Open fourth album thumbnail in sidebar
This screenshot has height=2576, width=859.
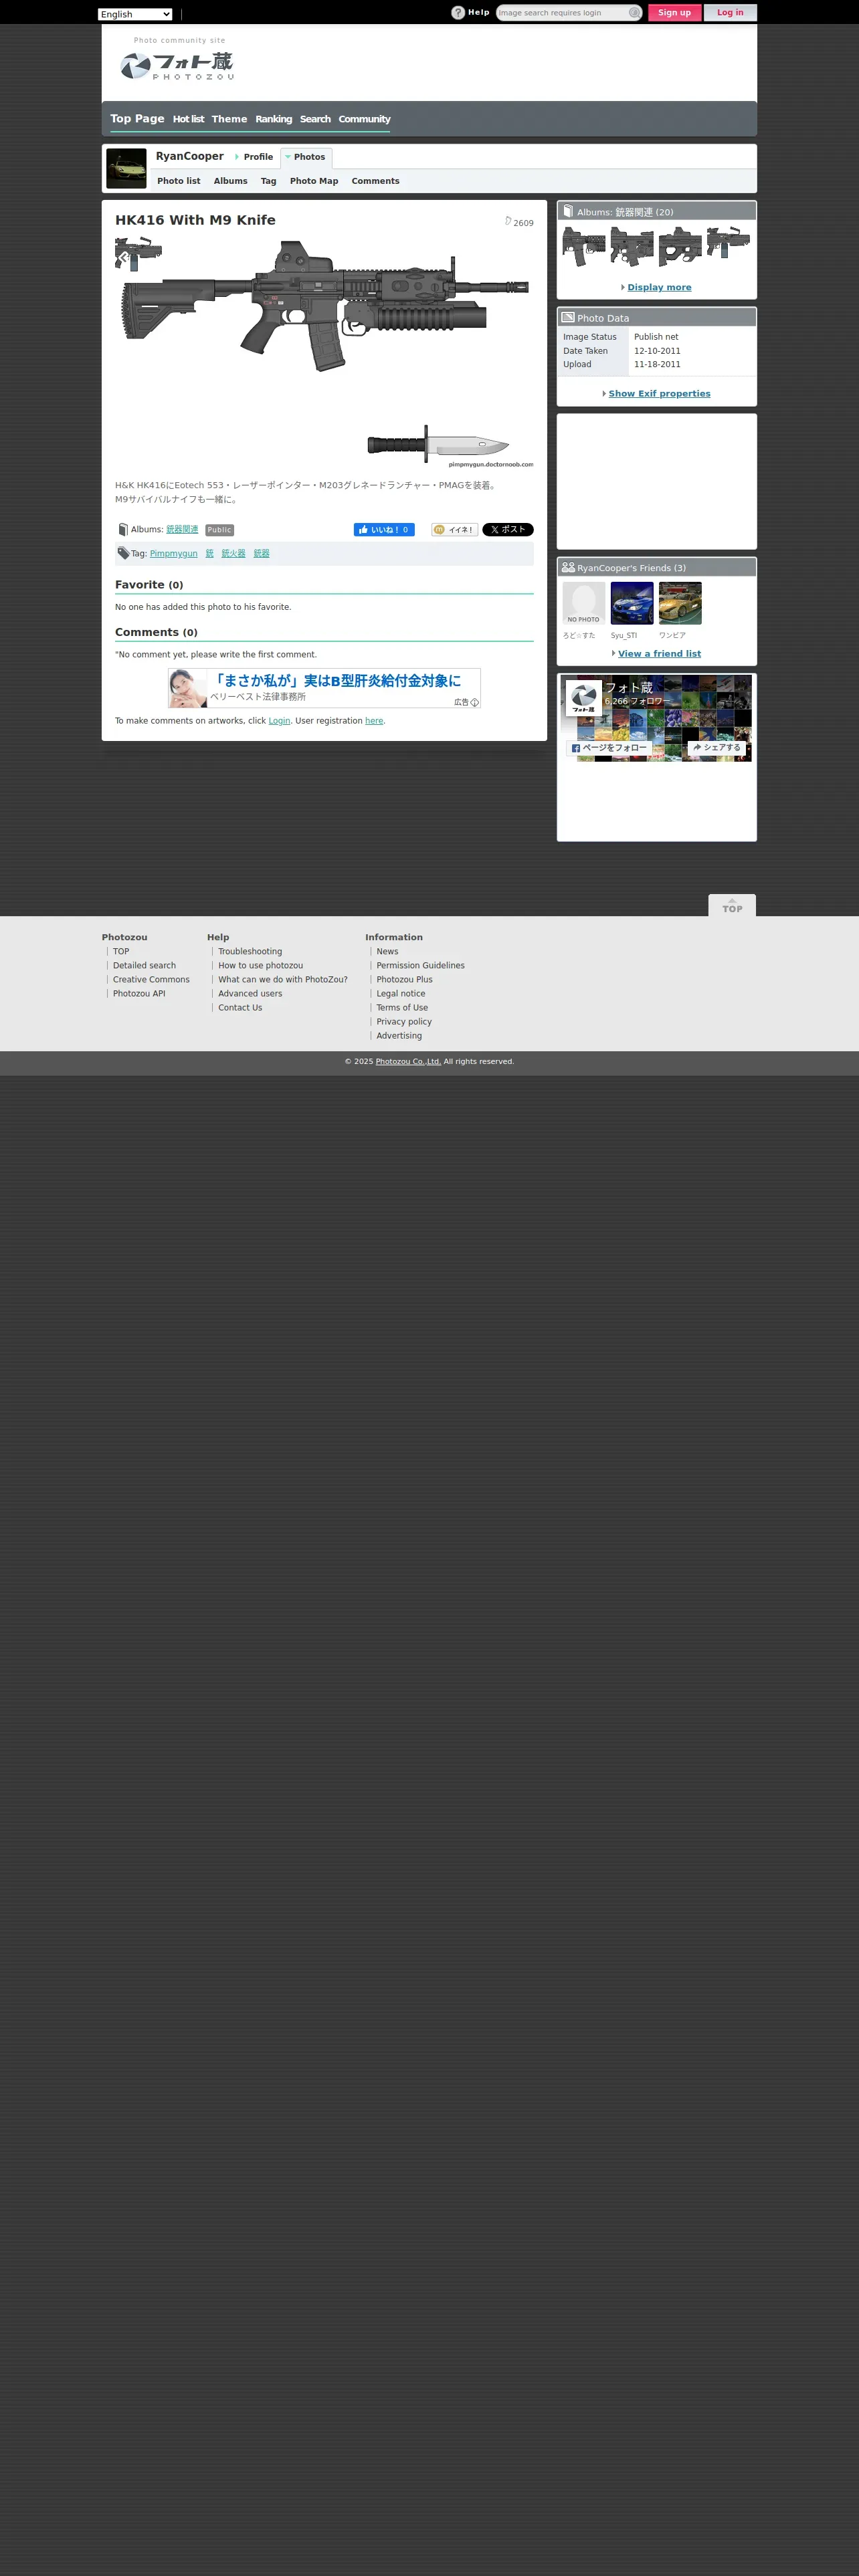728,246
